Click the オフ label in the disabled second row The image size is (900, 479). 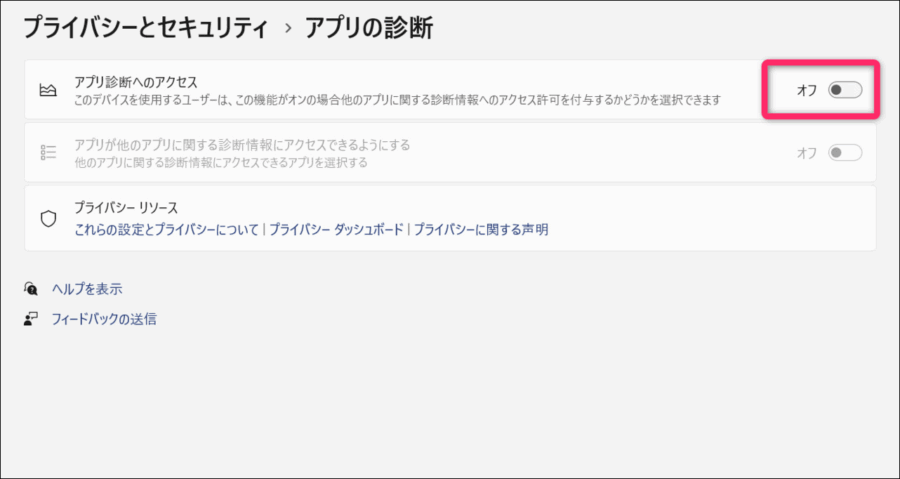(x=806, y=153)
